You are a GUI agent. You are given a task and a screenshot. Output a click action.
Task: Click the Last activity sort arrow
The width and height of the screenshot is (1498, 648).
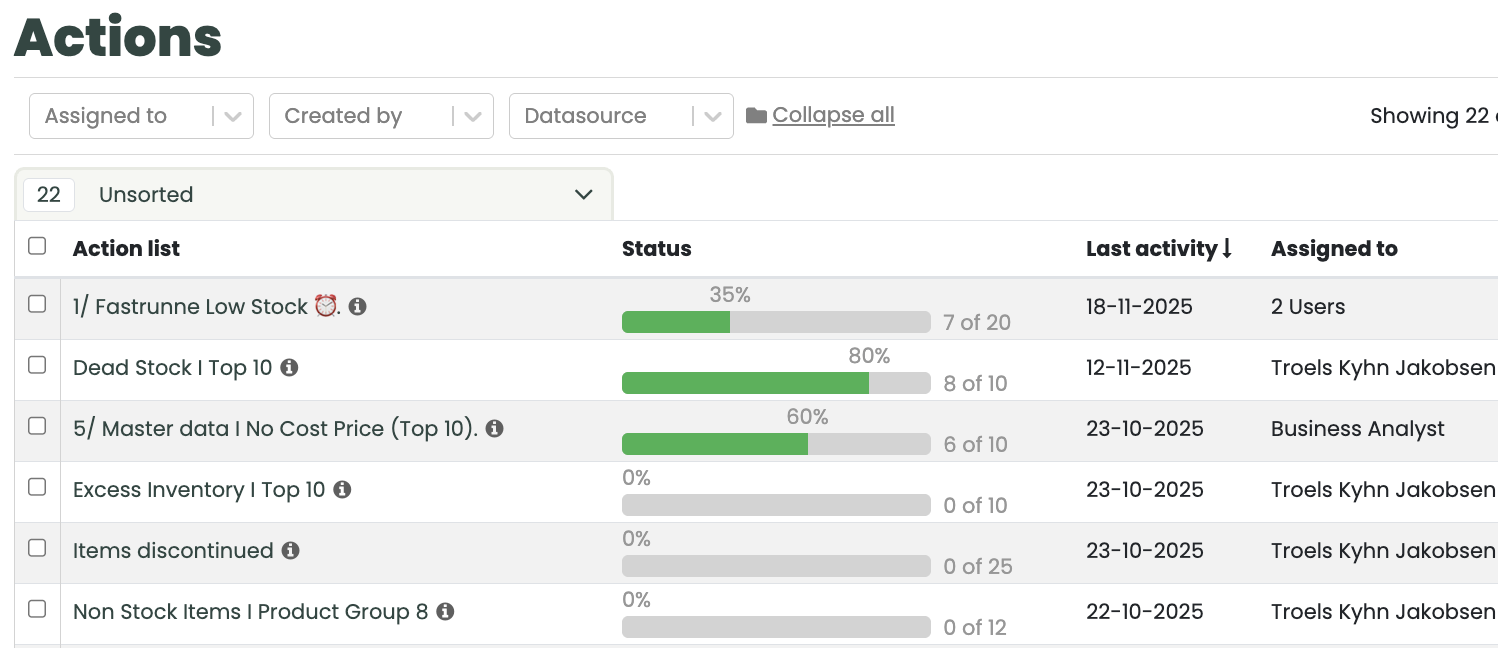1227,249
